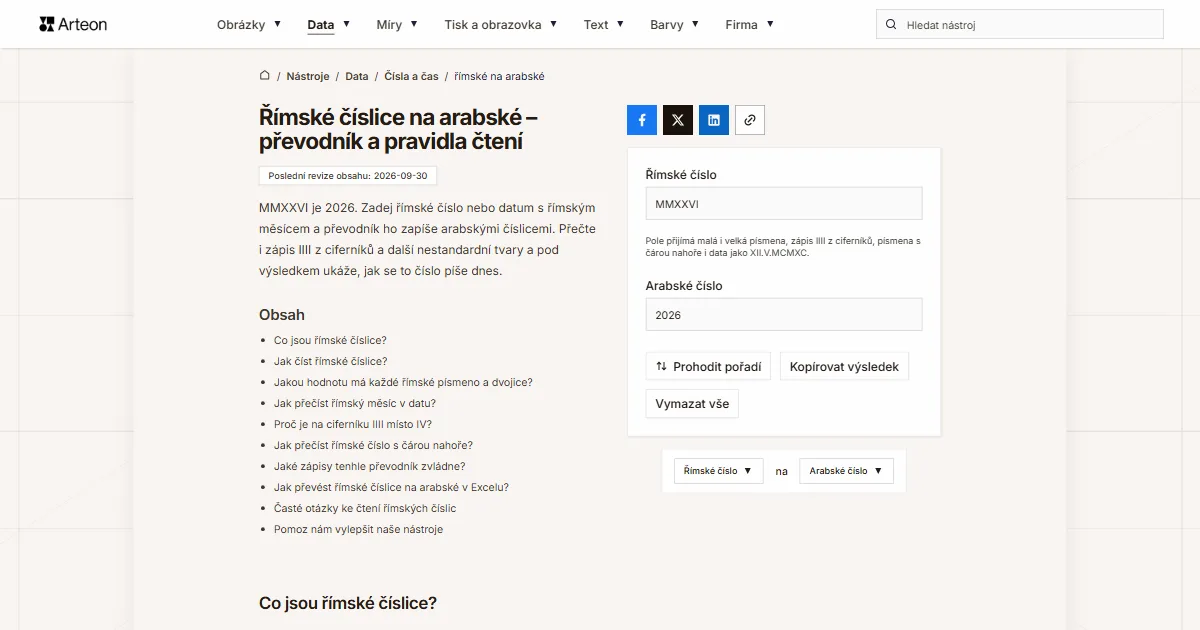Screen dimensions: 1200x630
Task: Click the 'Co jsou římské číslice?' section heading
Action: coord(348,603)
